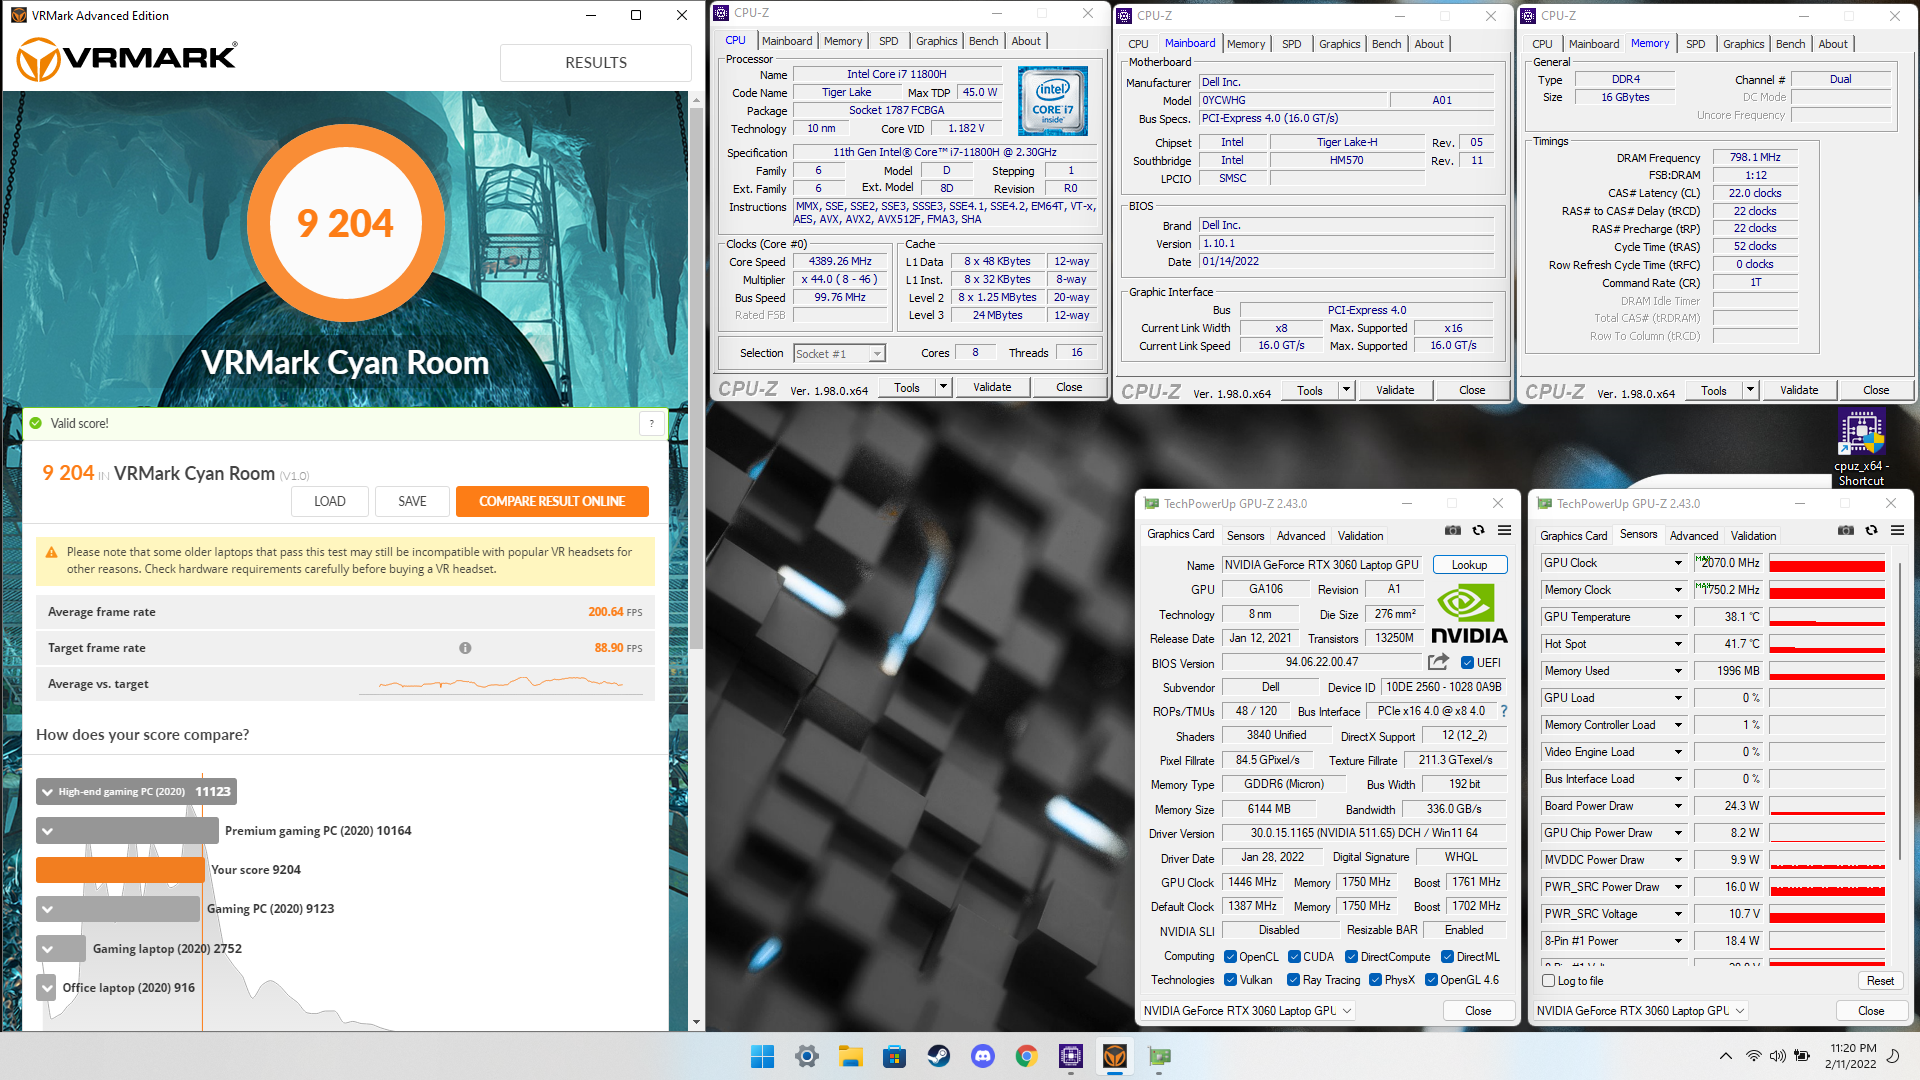Open CPU-Z Socket #1 selection dropdown

[x=839, y=354]
